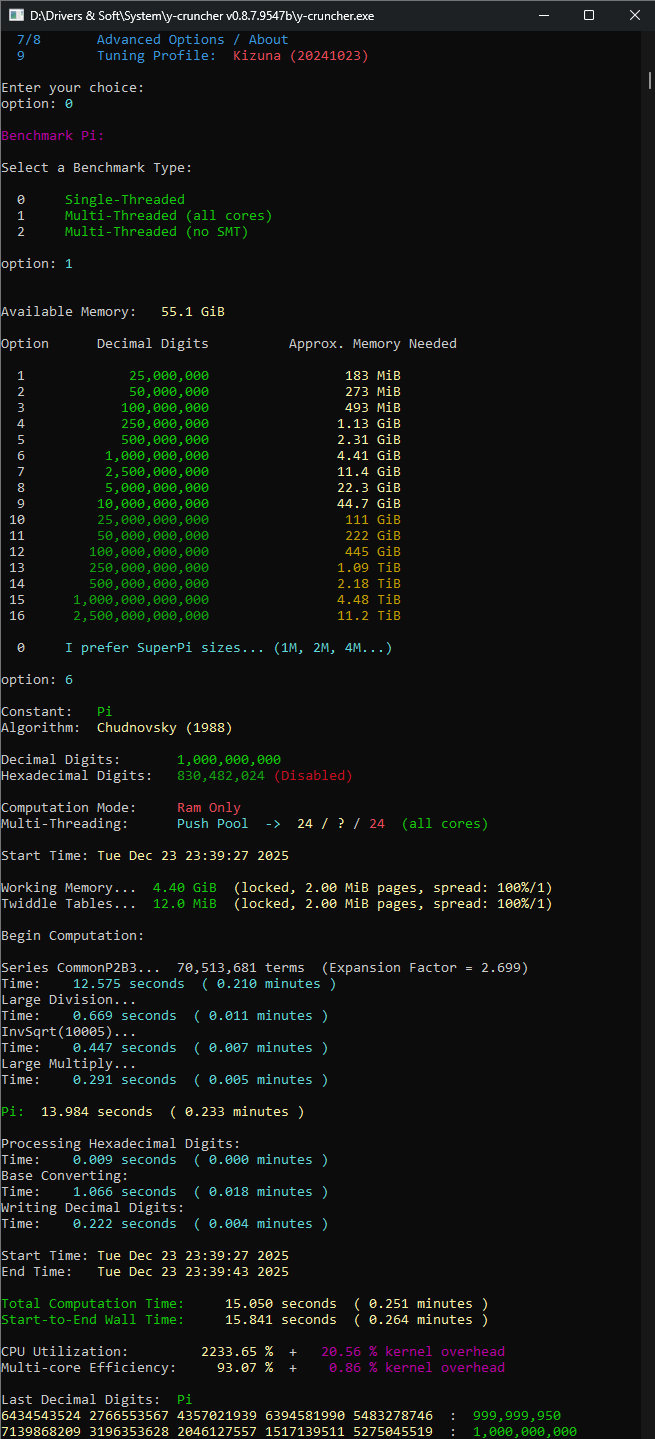Click the 'Available Memory: 55.1 GiB' line

[112, 312]
